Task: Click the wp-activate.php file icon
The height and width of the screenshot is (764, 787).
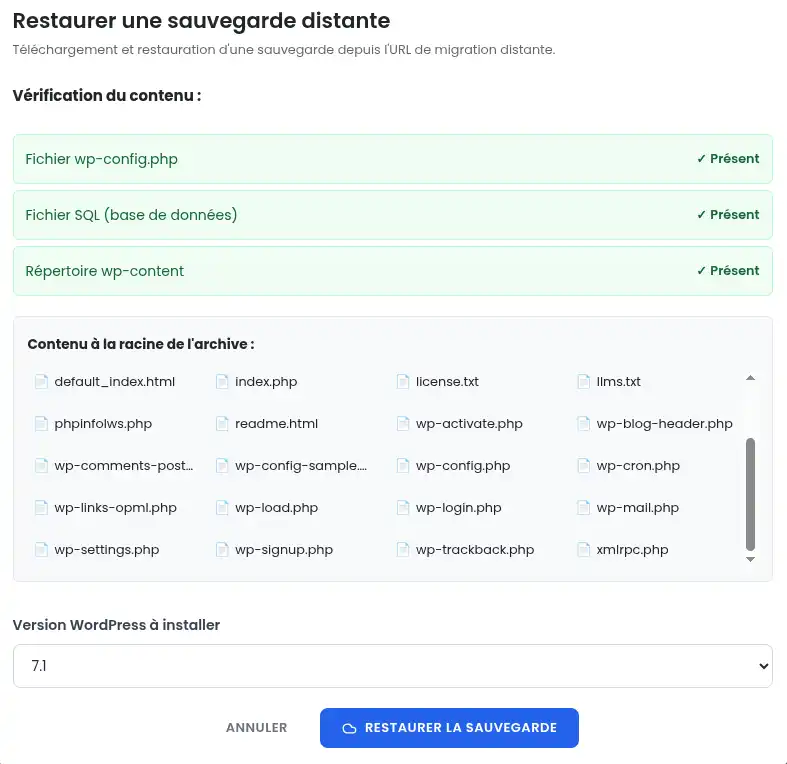Action: pyautogui.click(x=403, y=424)
